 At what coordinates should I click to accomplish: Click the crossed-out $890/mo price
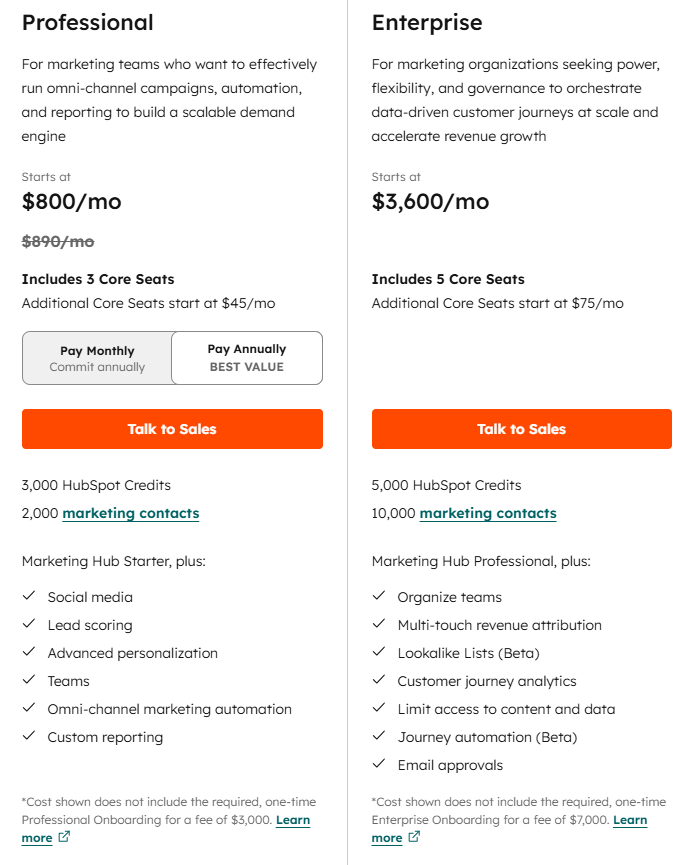(55, 240)
